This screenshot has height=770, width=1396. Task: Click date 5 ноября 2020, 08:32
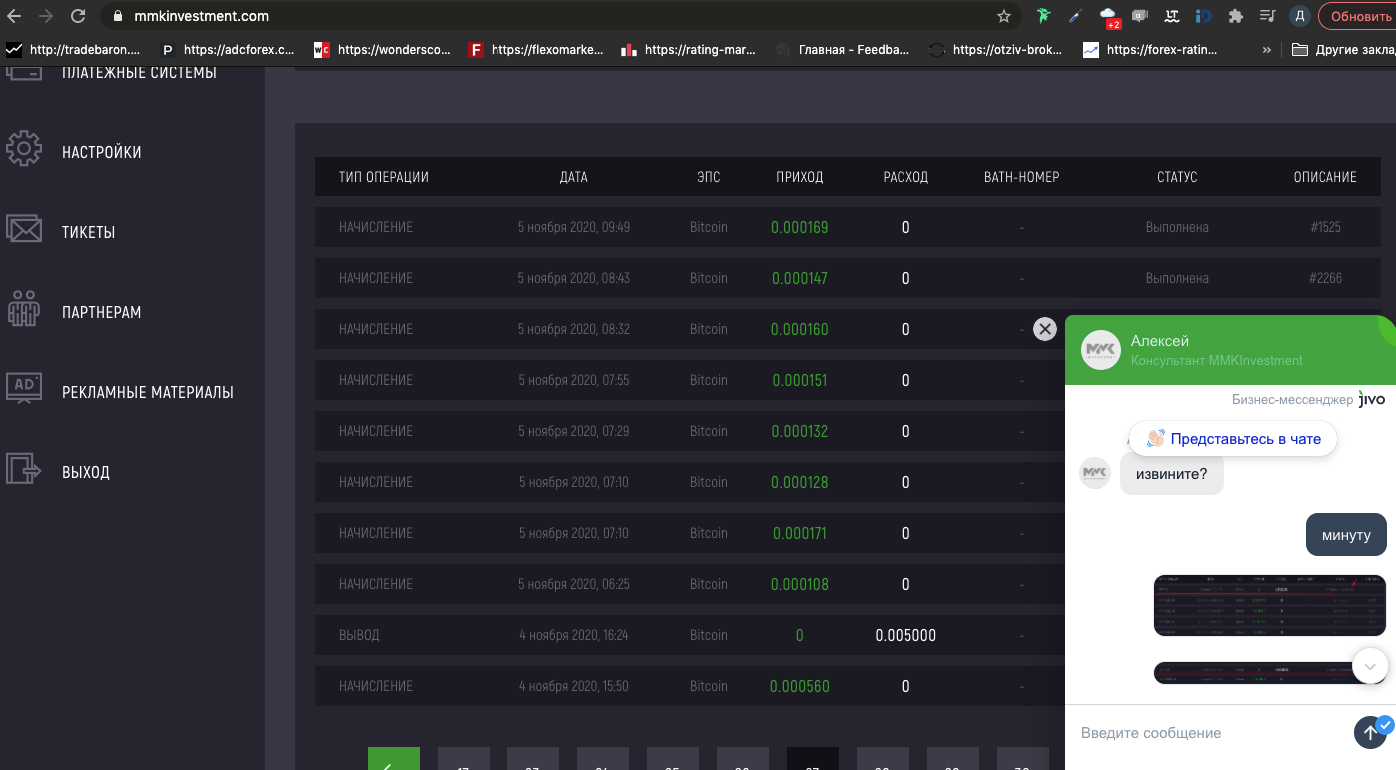point(574,329)
